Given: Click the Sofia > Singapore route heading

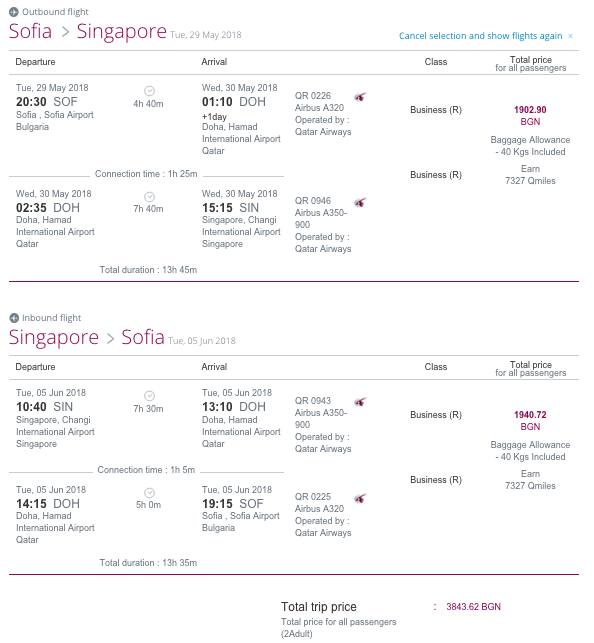Looking at the screenshot, I should tap(88, 32).
